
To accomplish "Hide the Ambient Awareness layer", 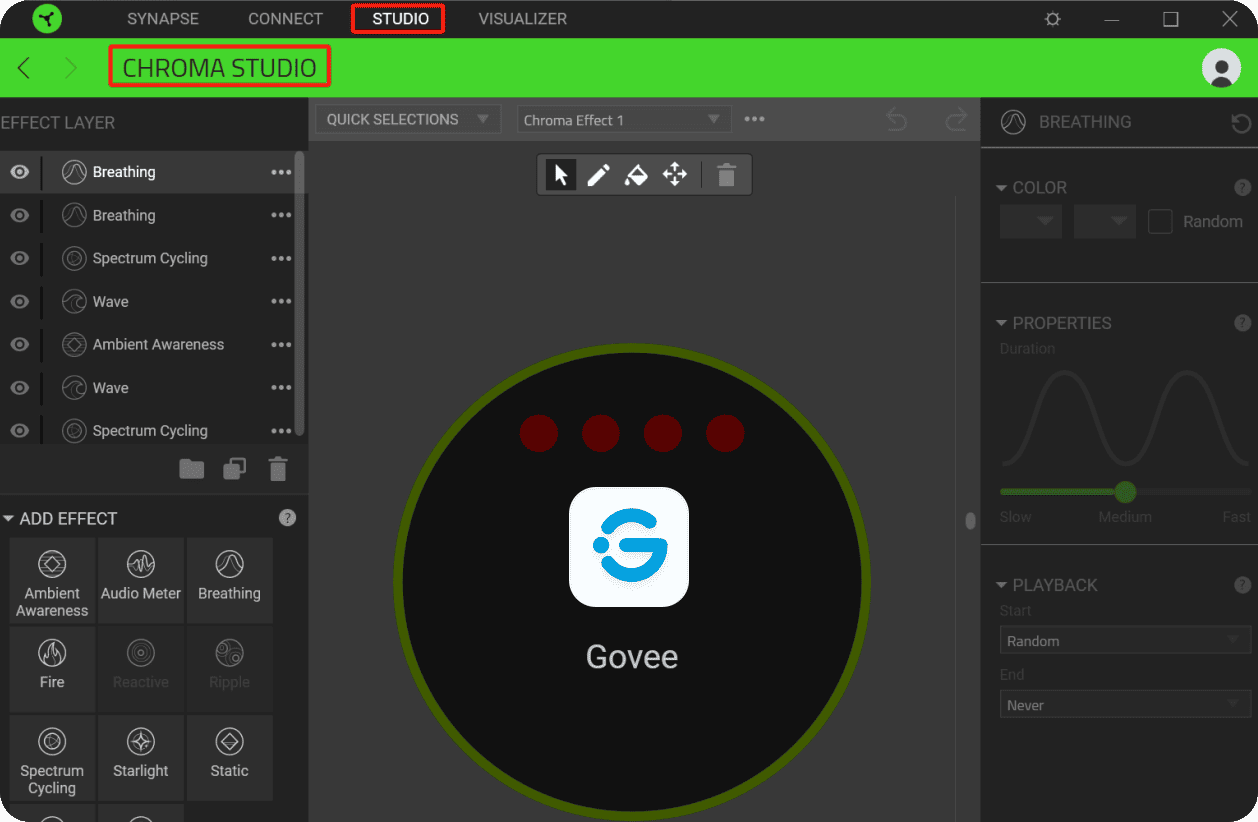I will pos(19,345).
